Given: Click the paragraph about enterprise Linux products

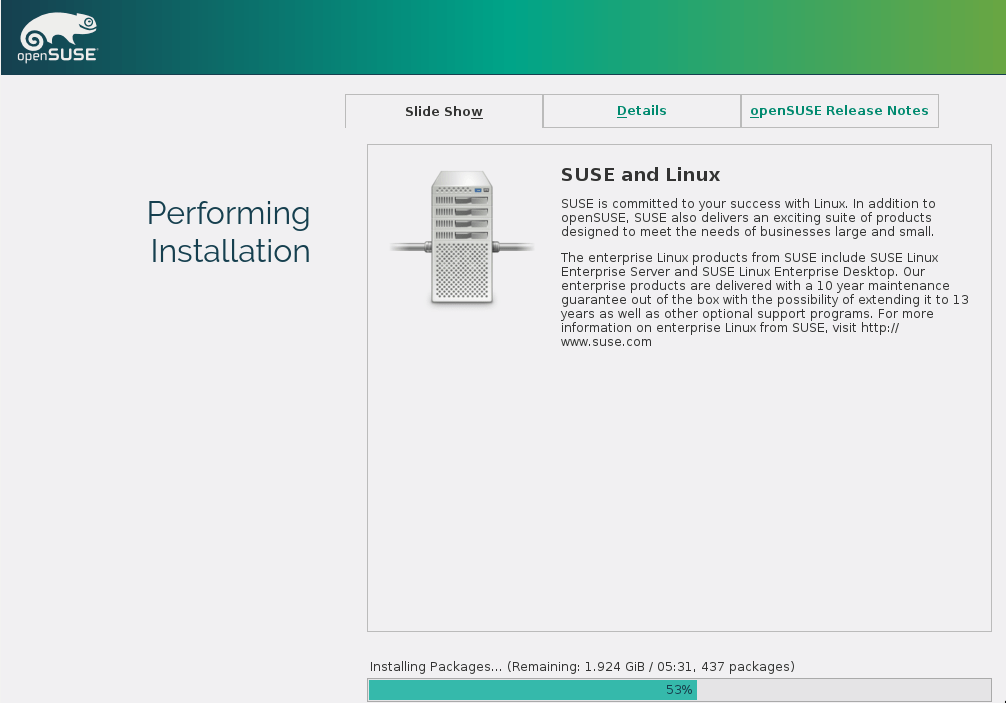Looking at the screenshot, I should [765, 300].
